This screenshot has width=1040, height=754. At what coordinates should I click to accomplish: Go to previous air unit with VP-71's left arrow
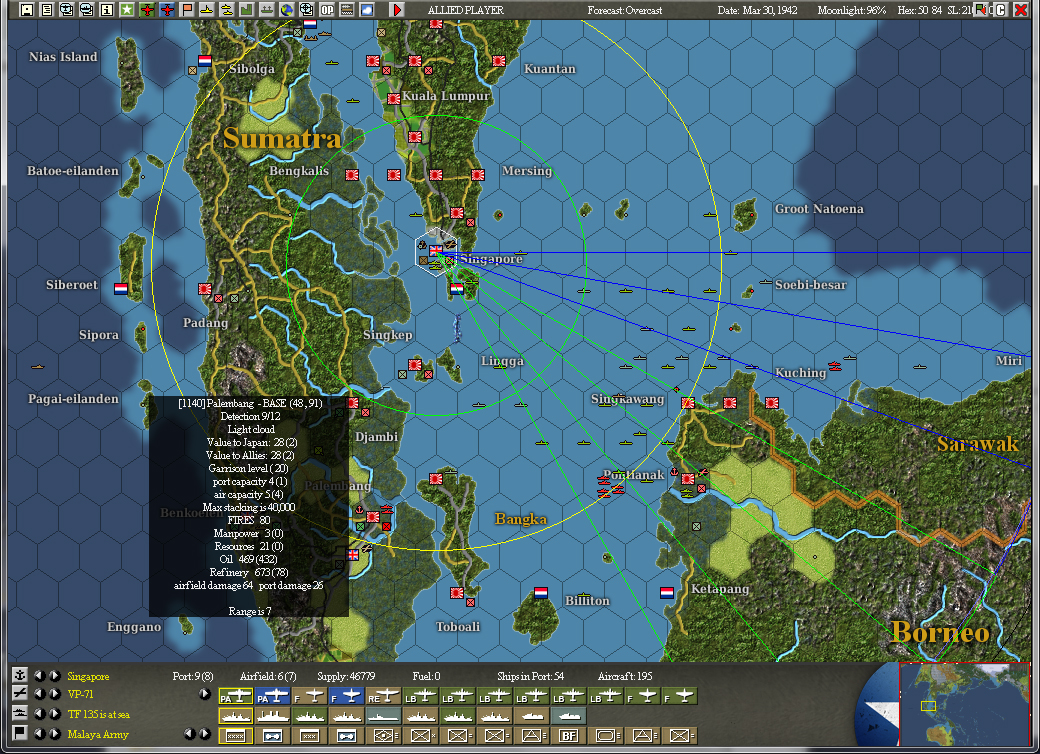point(40,694)
